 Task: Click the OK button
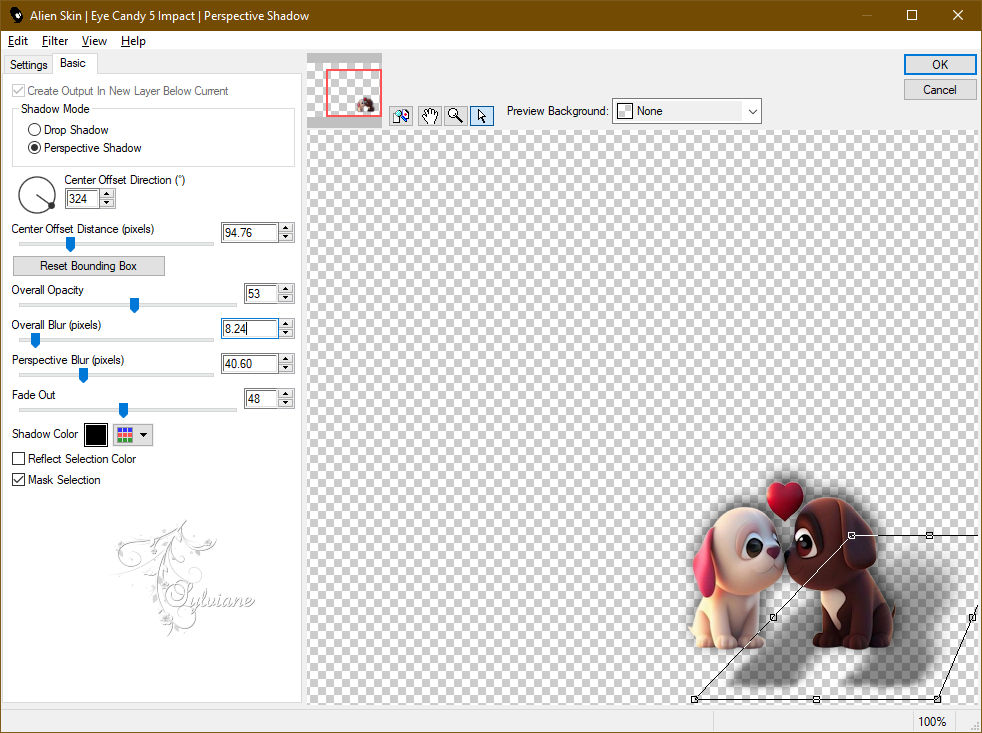939,65
